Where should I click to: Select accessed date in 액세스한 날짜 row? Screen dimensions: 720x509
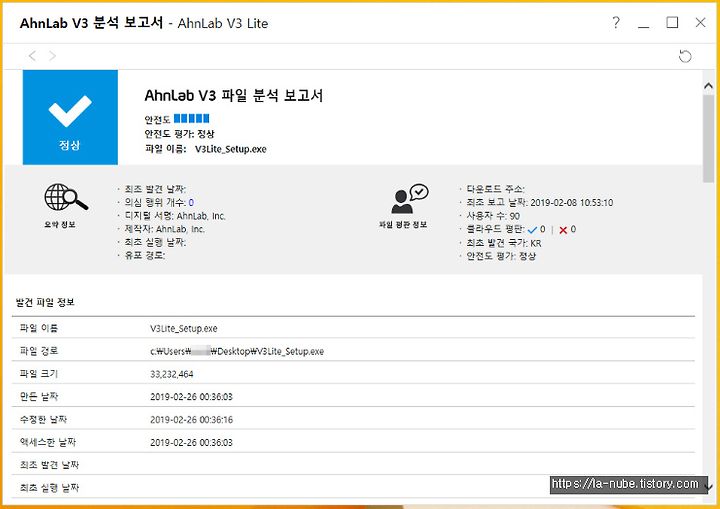[191, 443]
